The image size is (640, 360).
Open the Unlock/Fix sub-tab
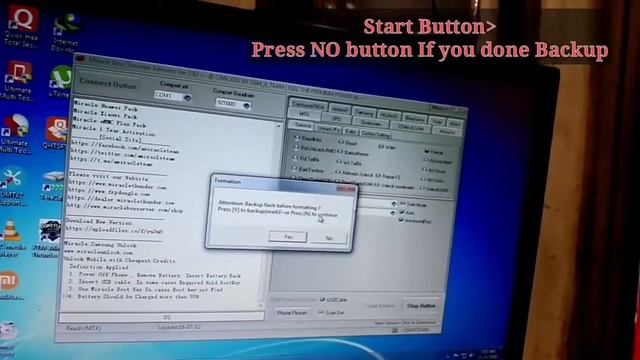point(328,129)
